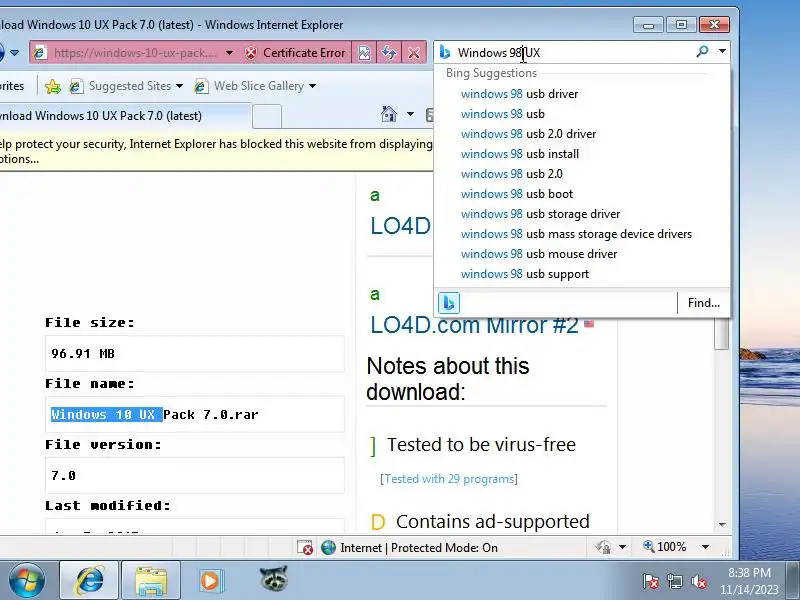Click Internet Protected Mode status text
Image resolution: width=800 pixels, height=600 pixels.
(x=419, y=547)
